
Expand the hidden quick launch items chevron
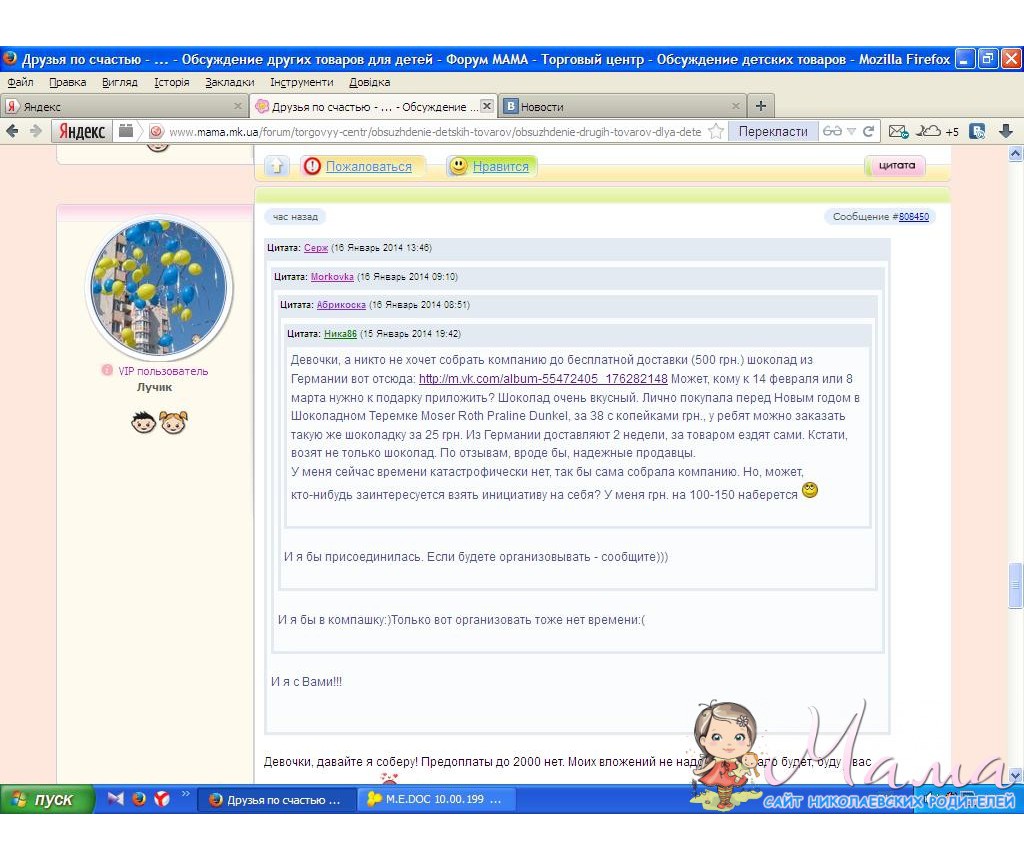coord(185,795)
